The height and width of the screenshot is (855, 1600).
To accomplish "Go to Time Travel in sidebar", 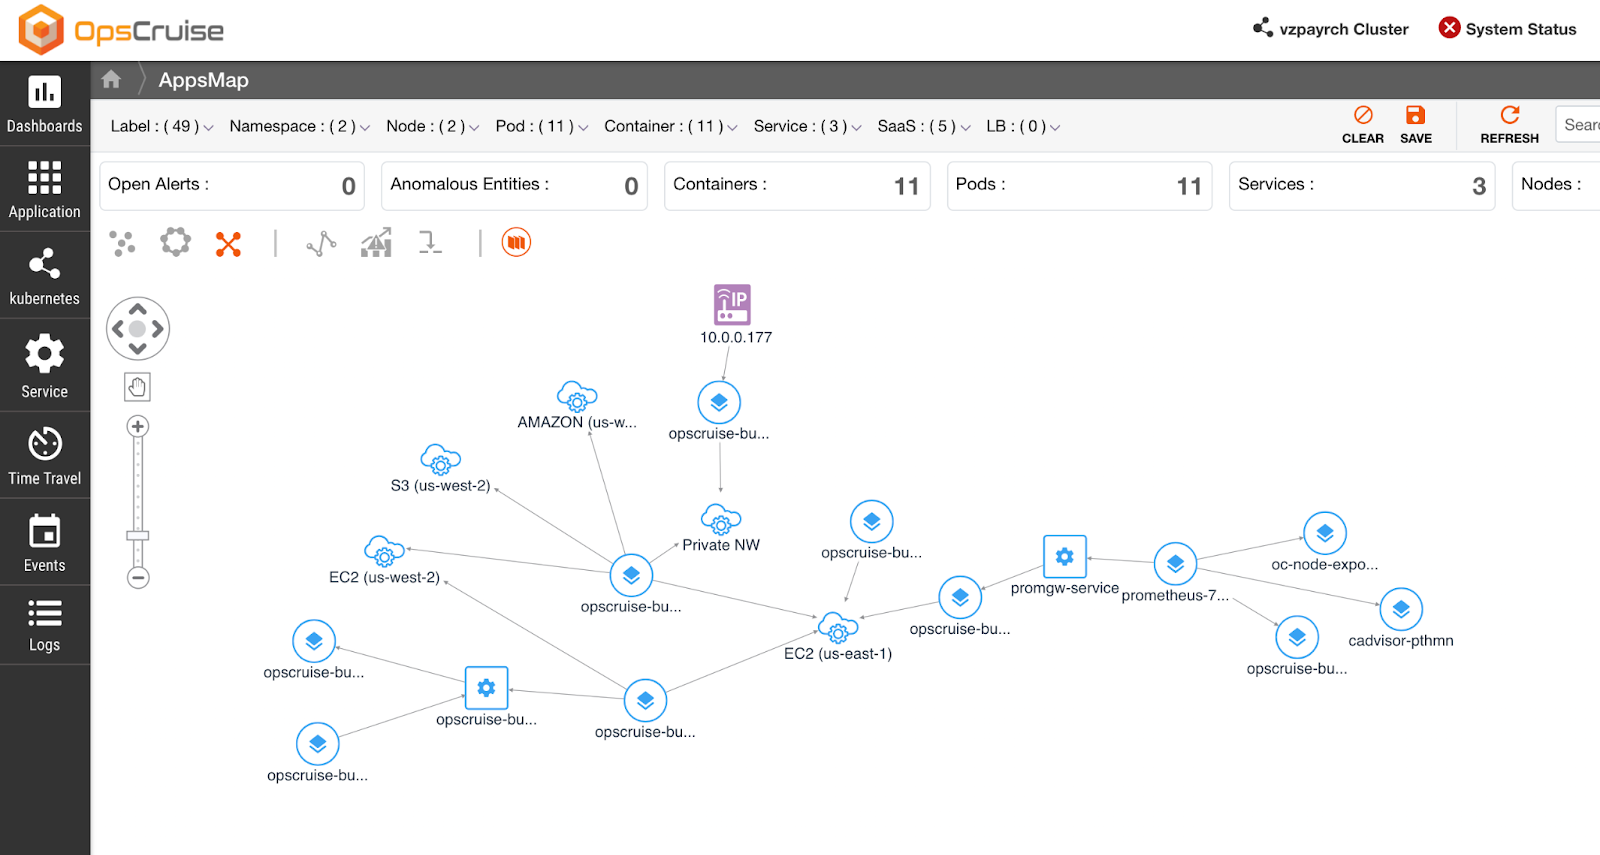I will point(44,455).
